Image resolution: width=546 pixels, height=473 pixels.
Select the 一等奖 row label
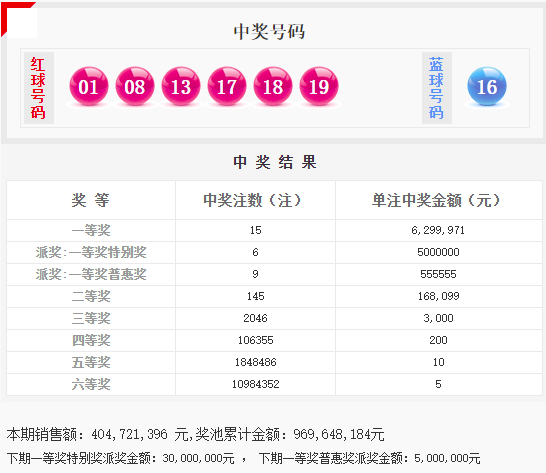click(x=91, y=230)
